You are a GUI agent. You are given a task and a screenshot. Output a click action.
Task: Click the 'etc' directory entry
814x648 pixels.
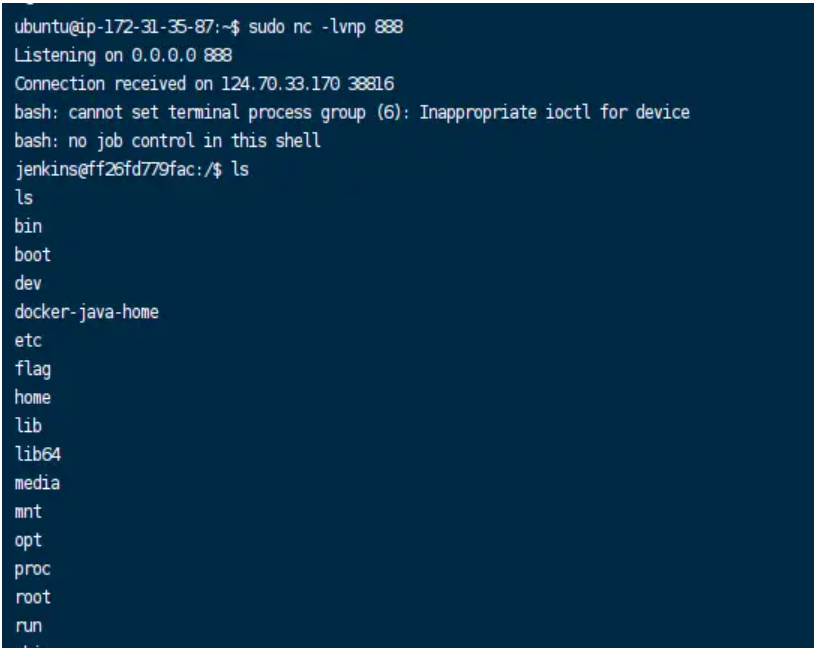coord(28,341)
